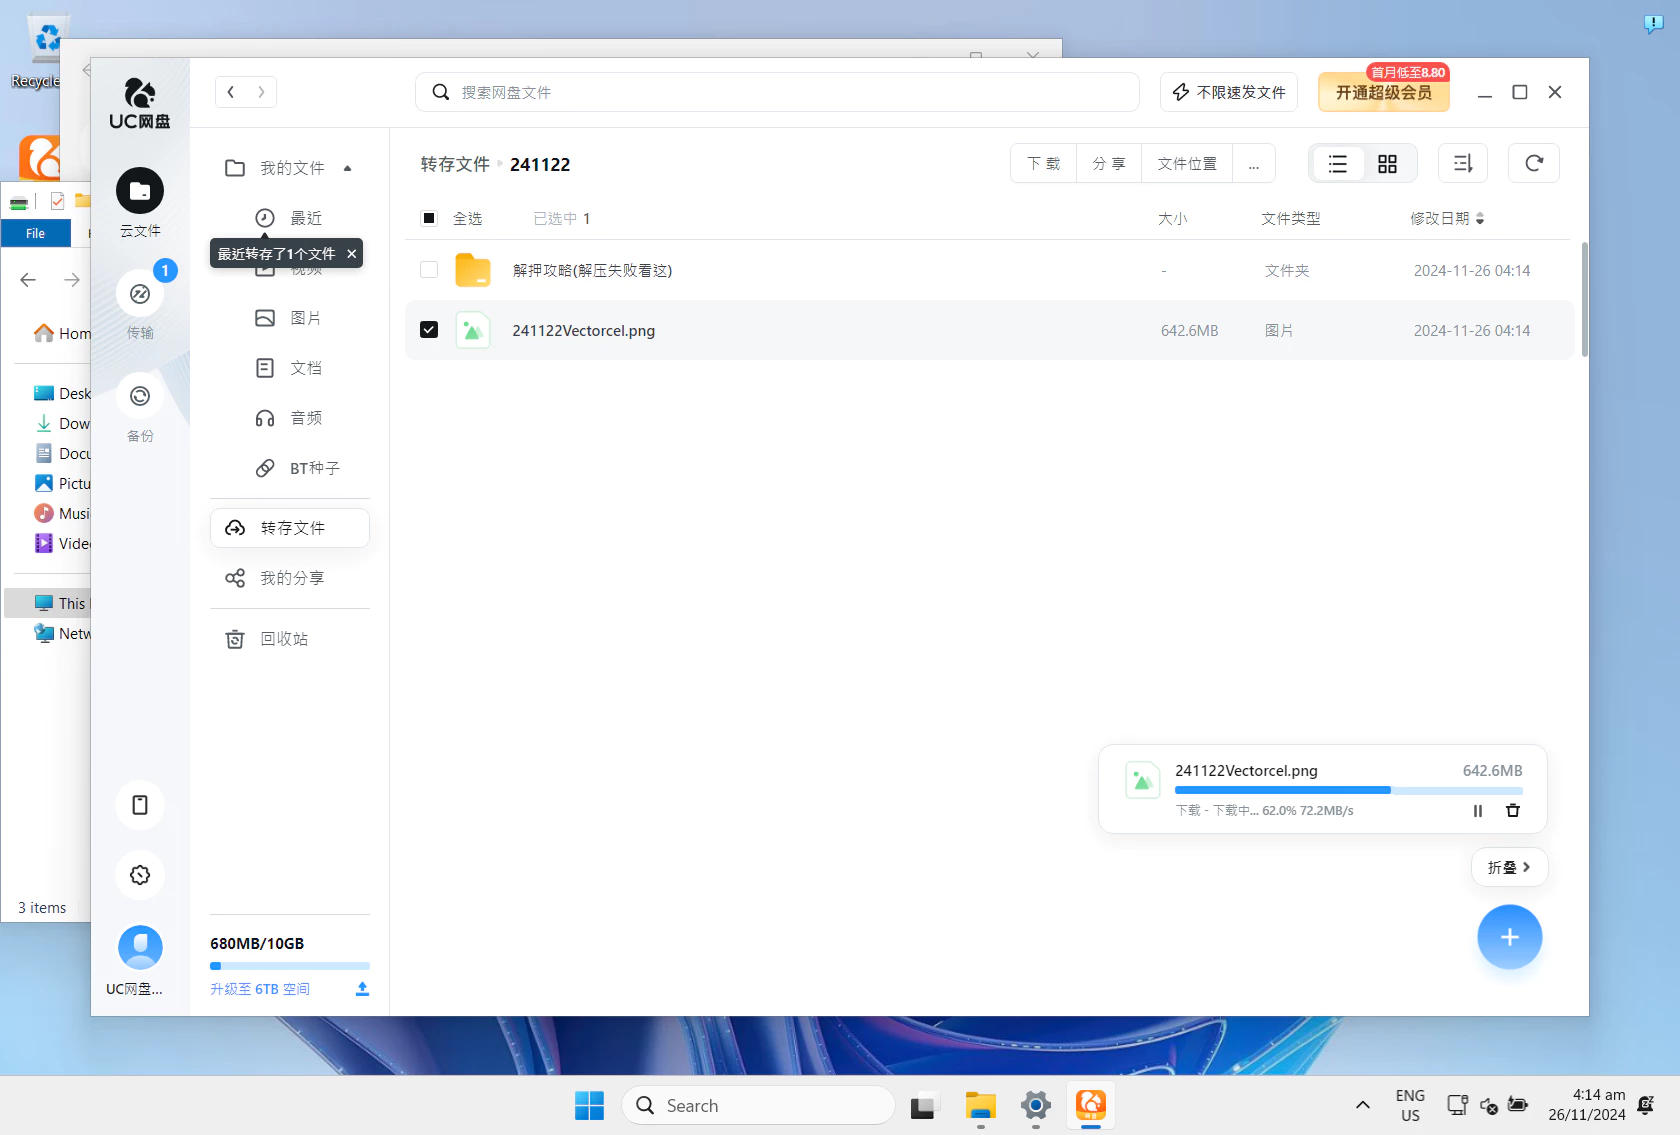The height and width of the screenshot is (1135, 1680).
Task: Show hidden tray icons chevron
Action: [x=1362, y=1105]
